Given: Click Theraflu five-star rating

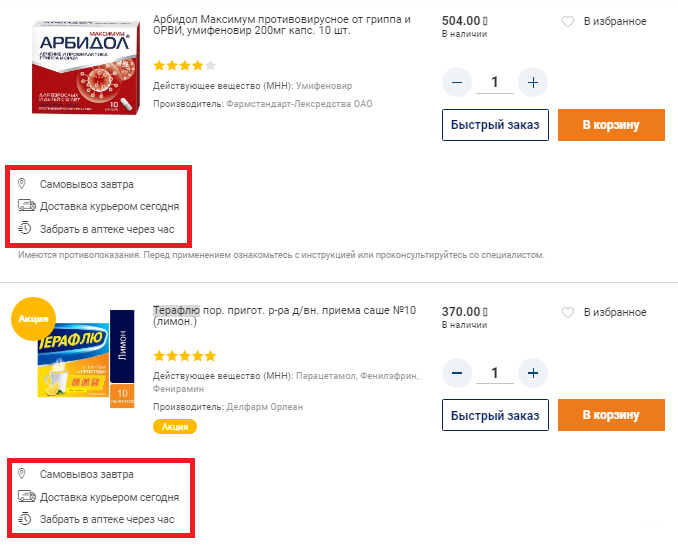Looking at the screenshot, I should point(184,356).
